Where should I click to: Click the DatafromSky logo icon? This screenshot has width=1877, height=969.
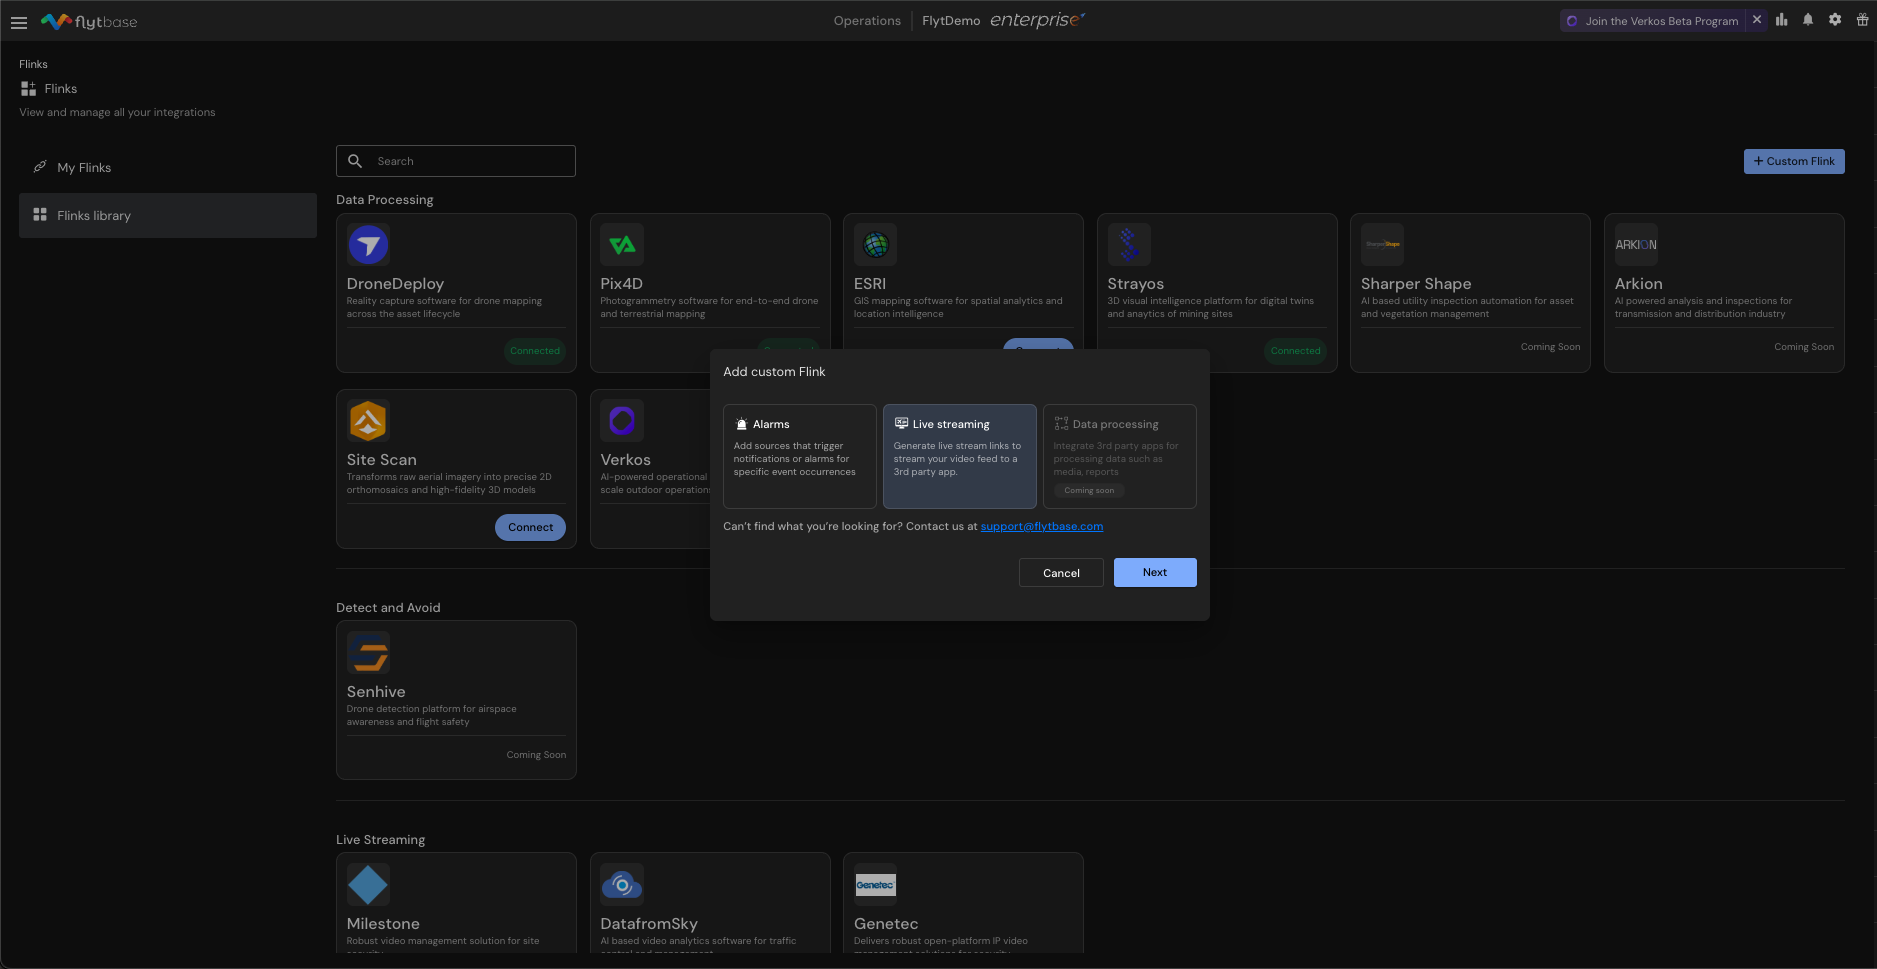tap(622, 885)
